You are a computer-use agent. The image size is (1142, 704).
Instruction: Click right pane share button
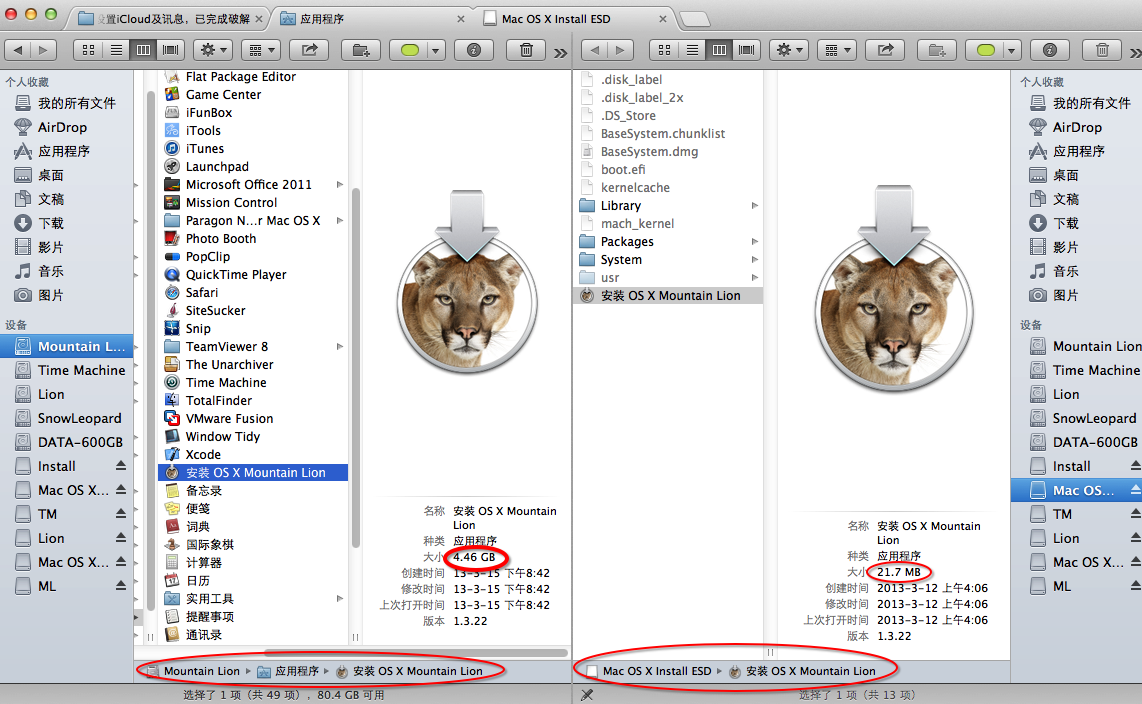[886, 50]
